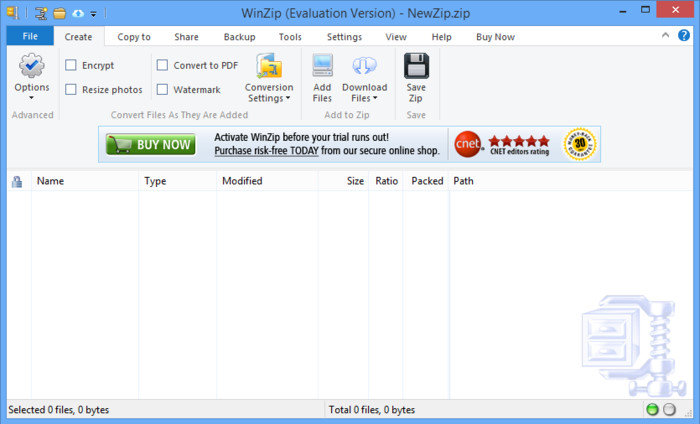Click the quick access zip list icon
Viewport: 700px width, 424px height.
point(41,13)
